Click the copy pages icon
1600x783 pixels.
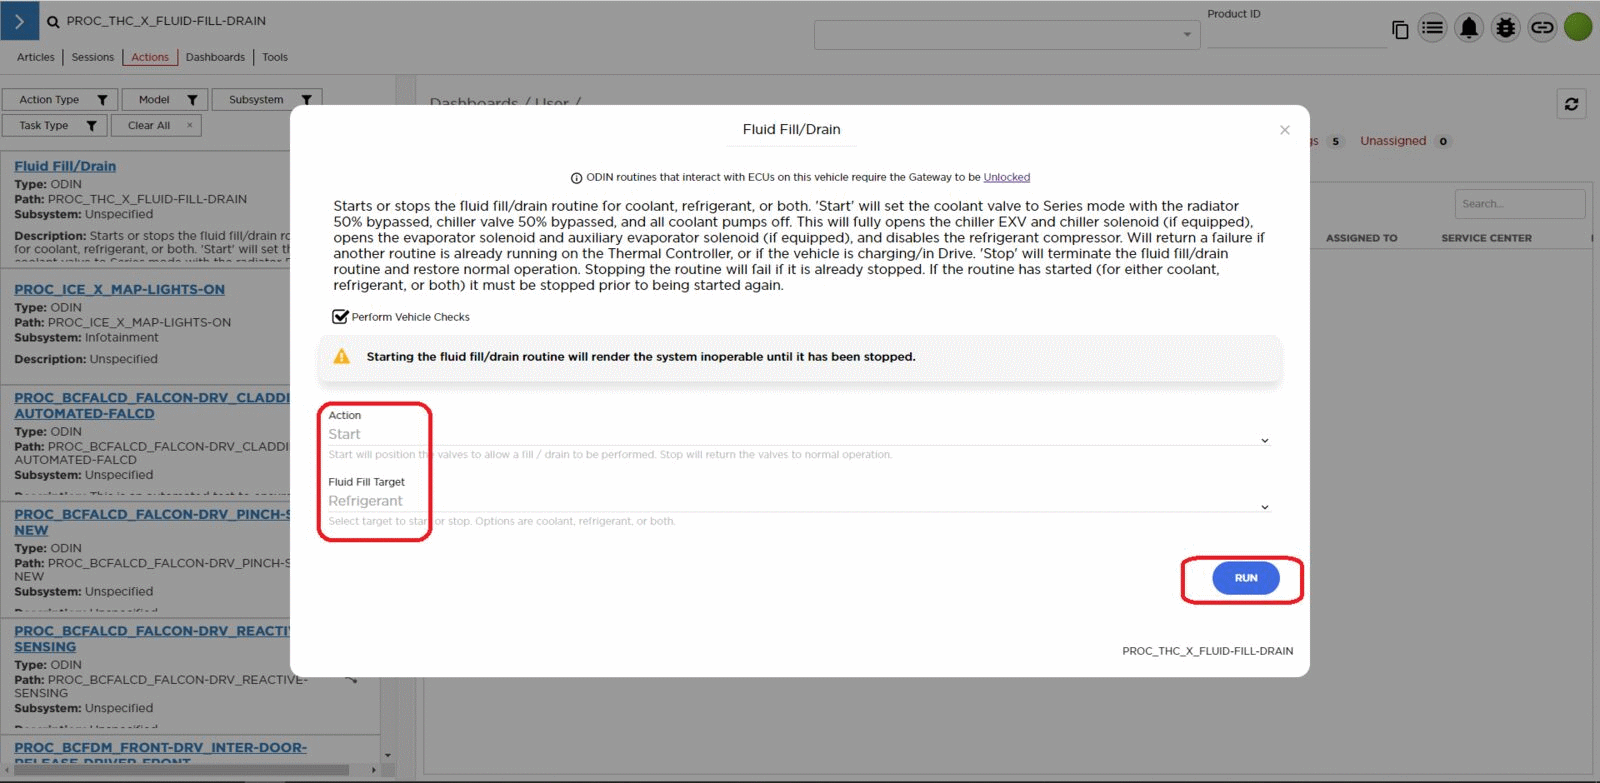(x=1400, y=30)
